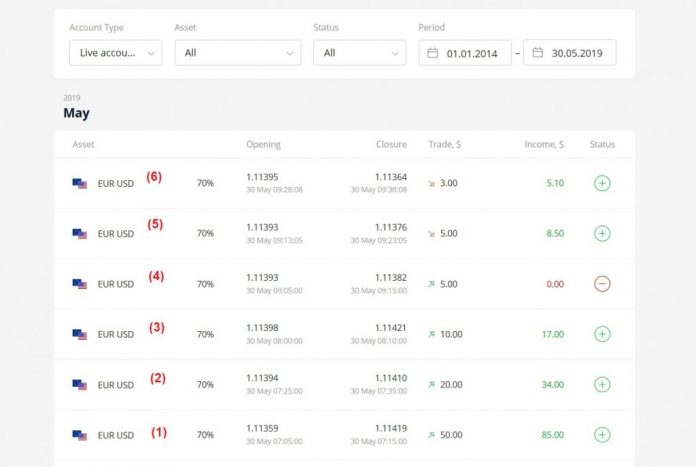Select the EUR USD trade with 85.00 income
Image resolution: width=696 pixels, height=467 pixels.
(x=115, y=435)
